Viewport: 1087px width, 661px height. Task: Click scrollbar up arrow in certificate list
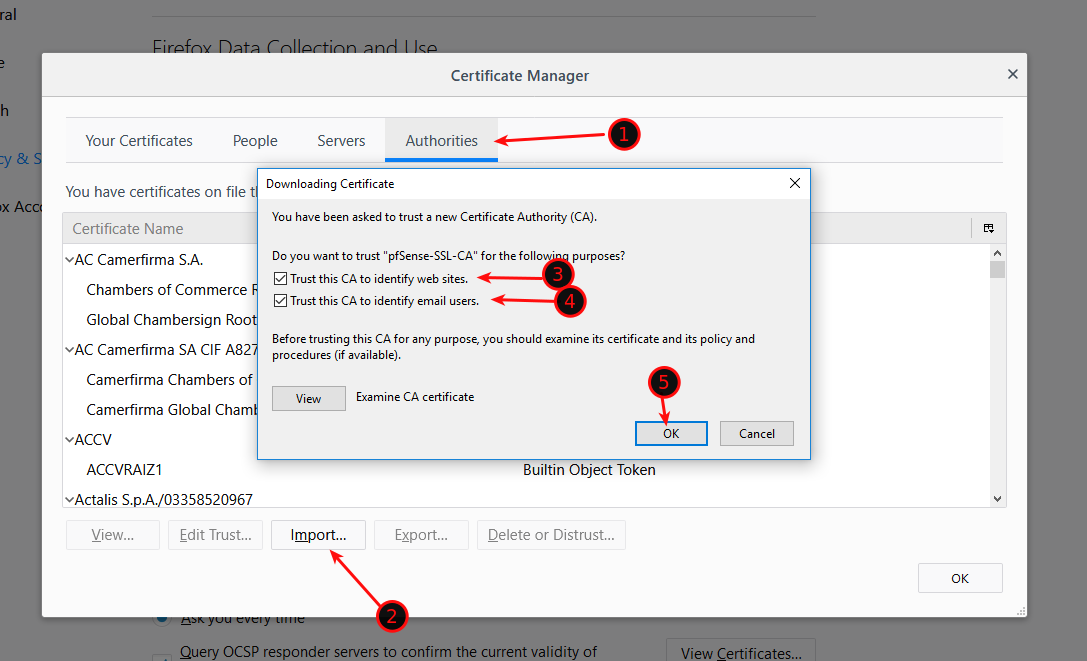997,254
